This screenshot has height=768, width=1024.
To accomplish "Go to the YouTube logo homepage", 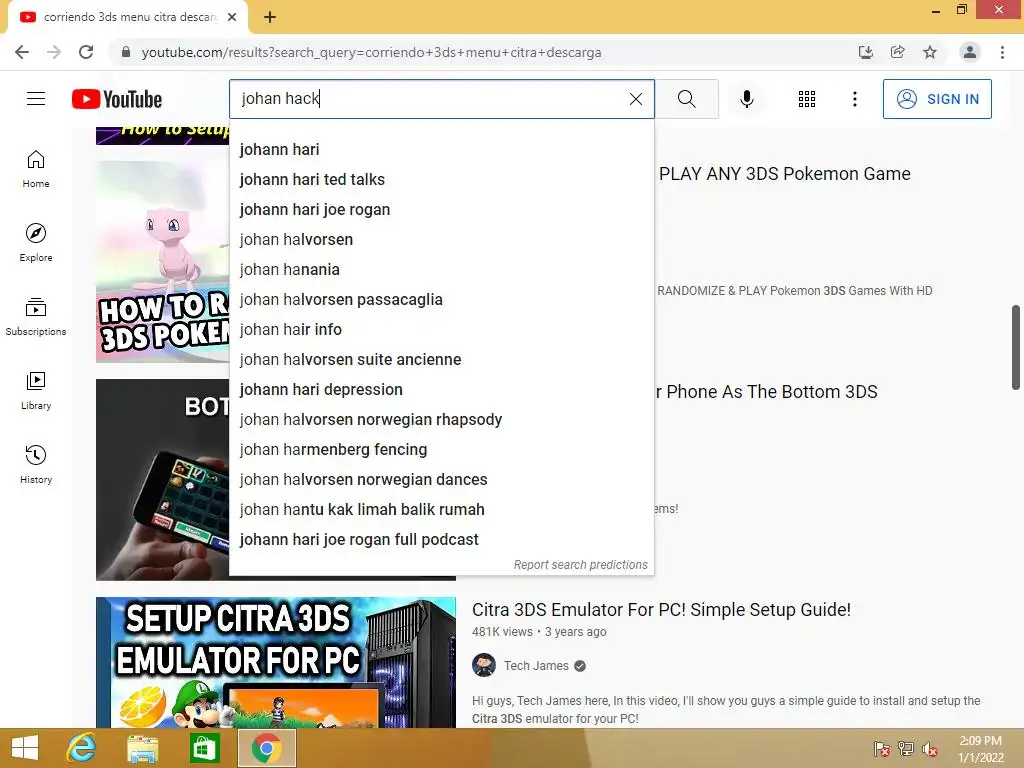I will click(117, 99).
